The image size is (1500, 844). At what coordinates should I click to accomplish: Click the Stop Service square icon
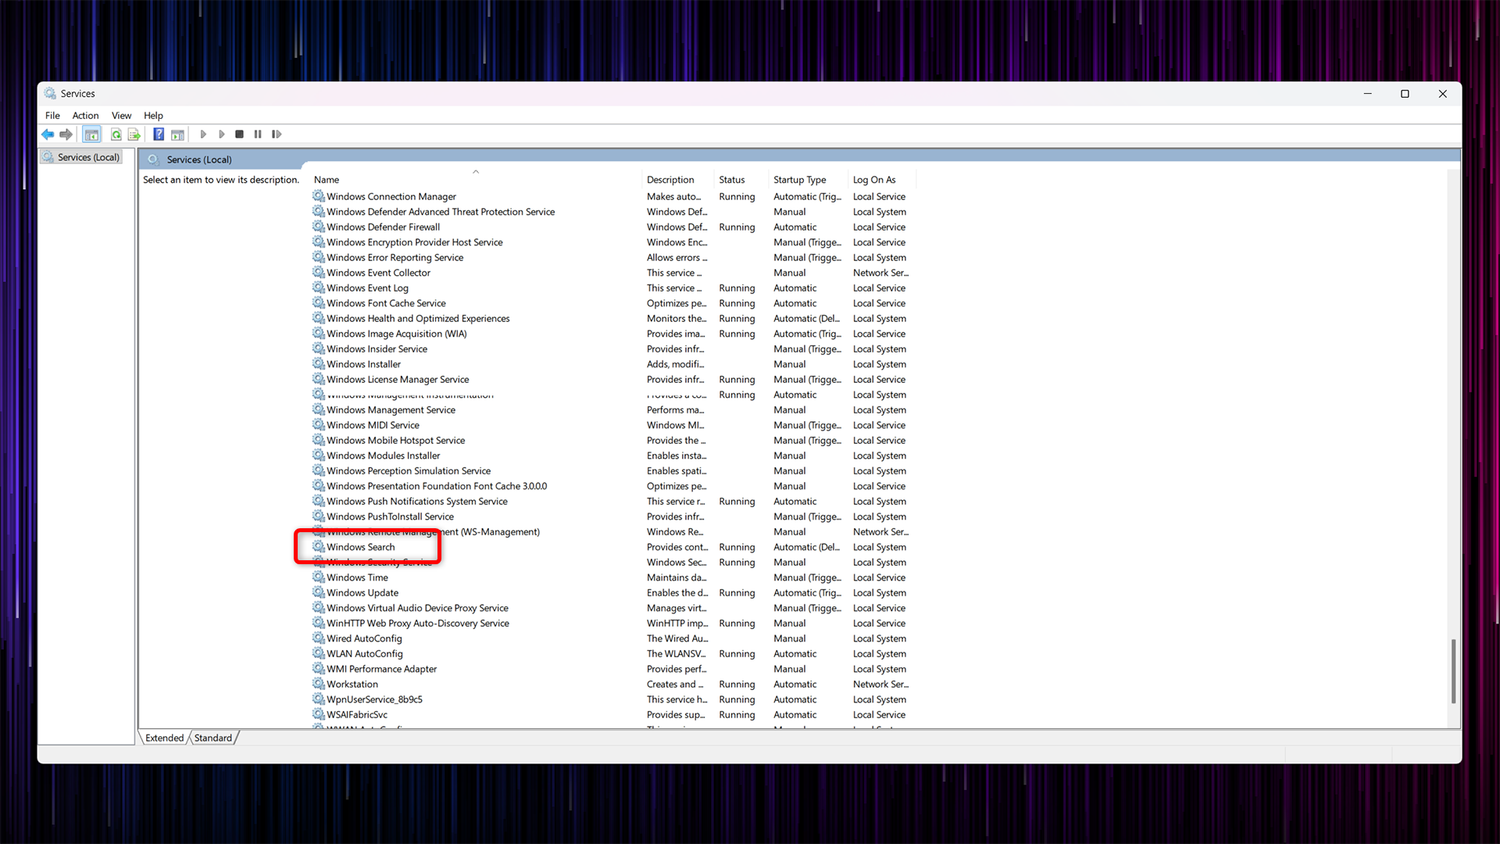pos(239,134)
